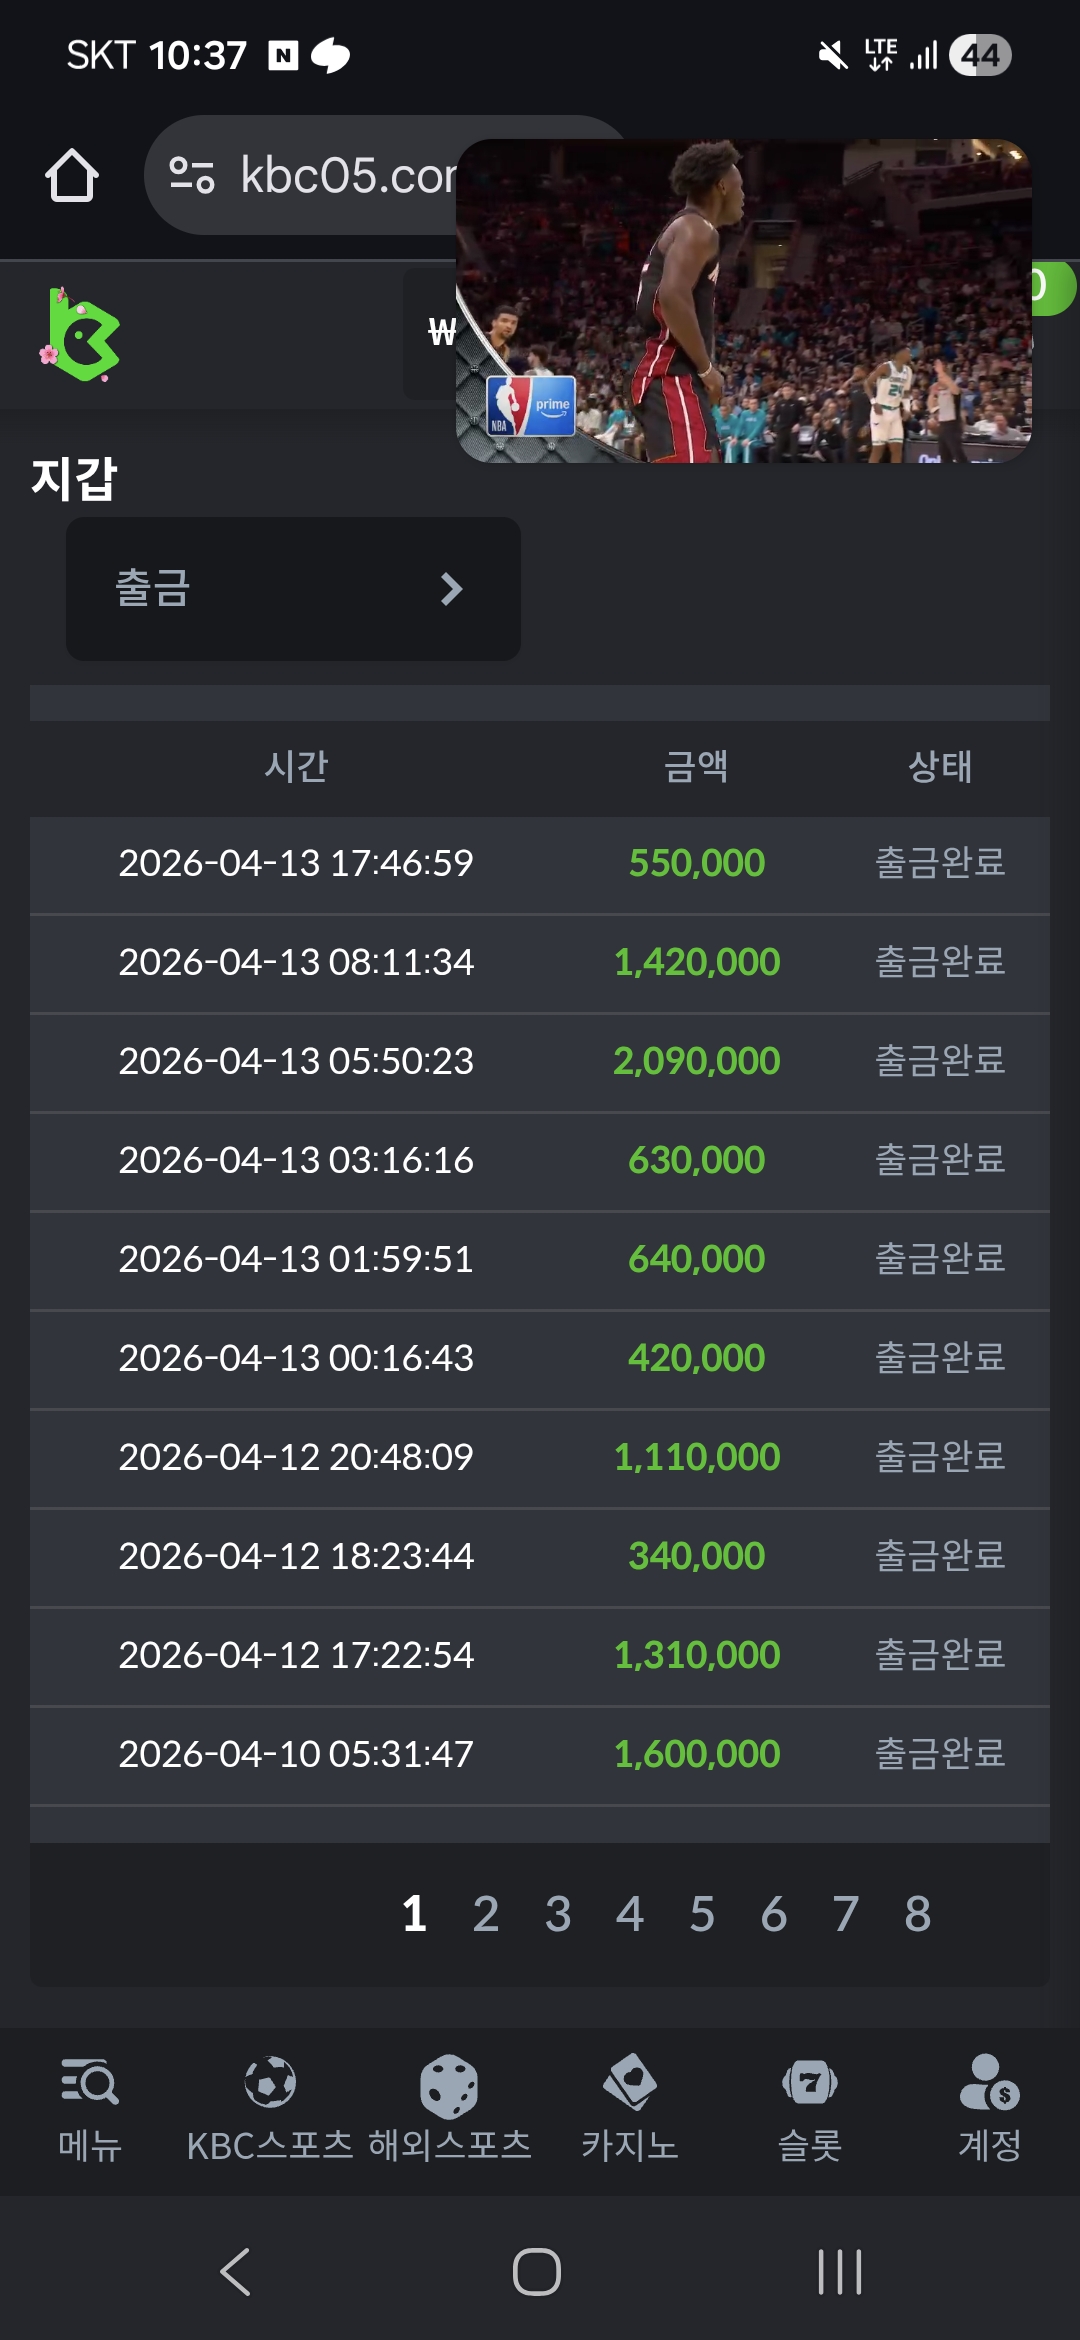Go to page 2 of withdrawals

[x=486, y=1914]
